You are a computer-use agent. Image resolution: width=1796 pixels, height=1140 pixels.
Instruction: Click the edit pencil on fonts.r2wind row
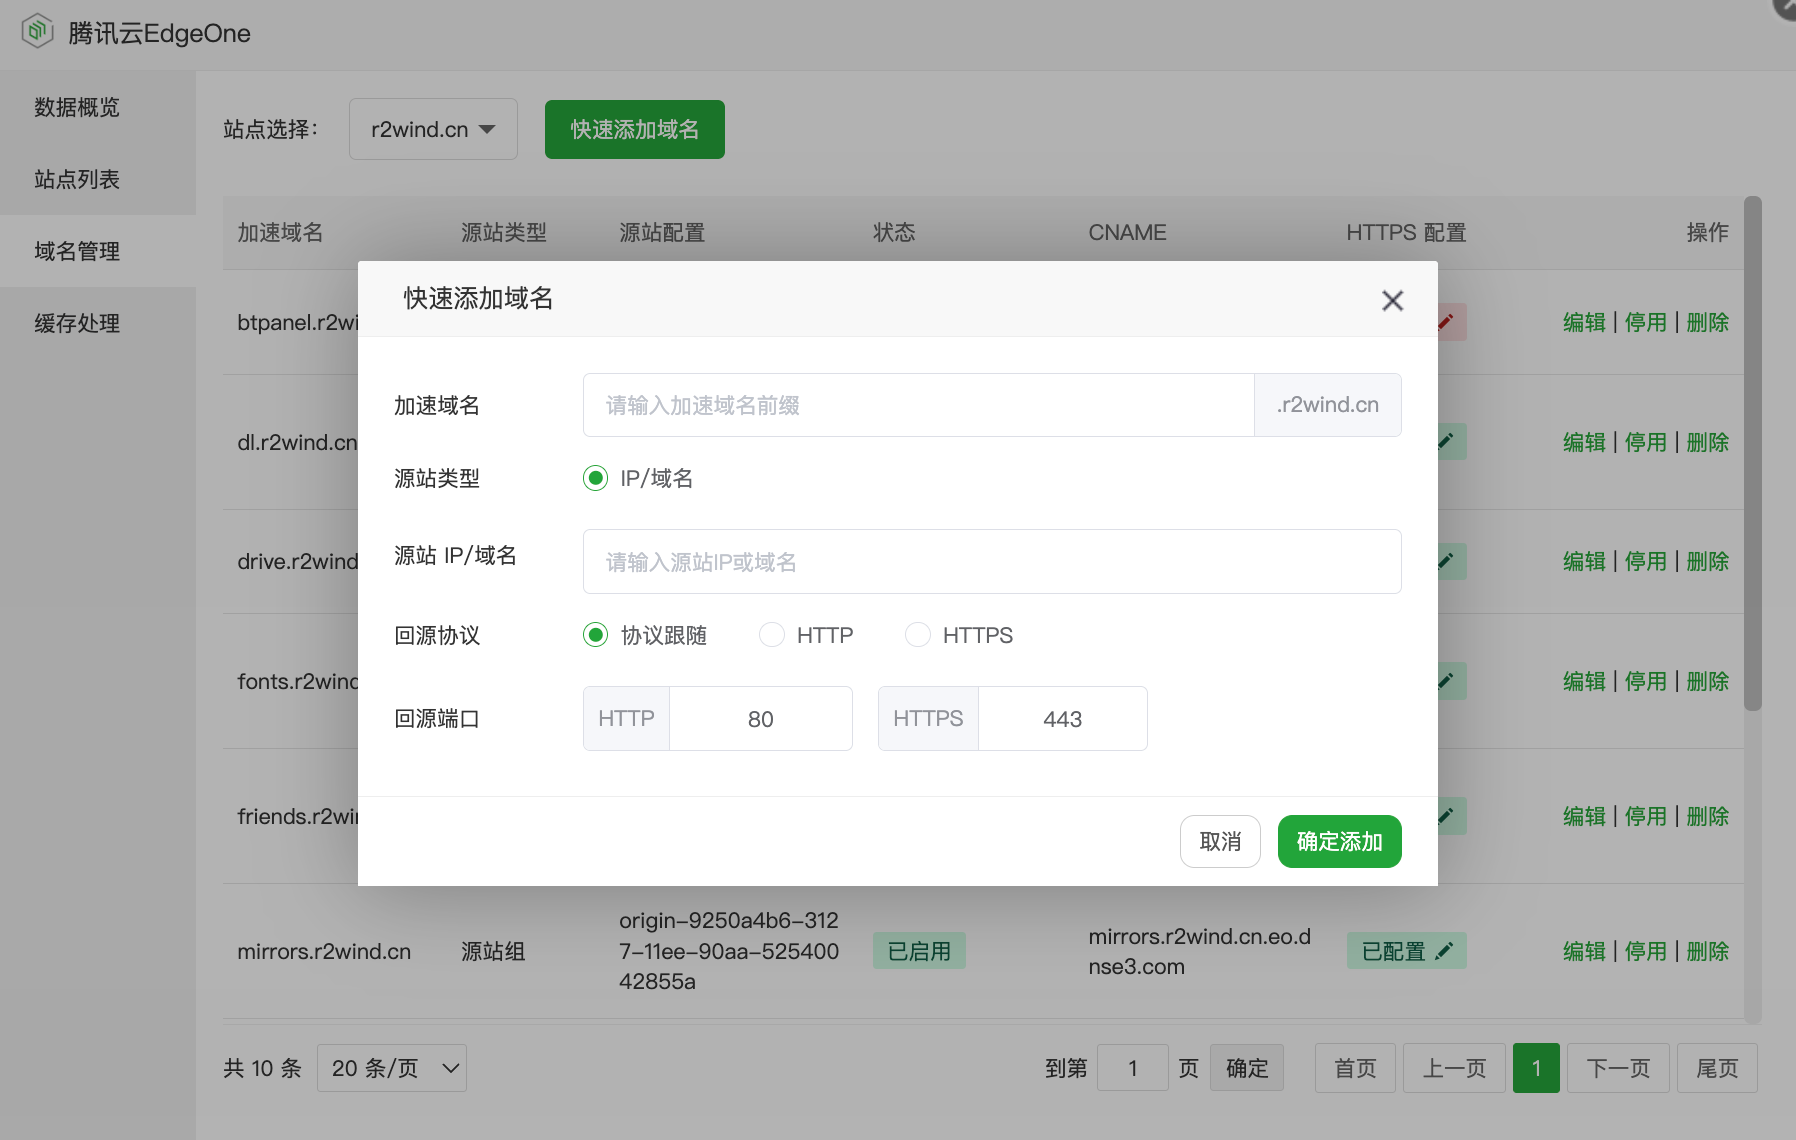(x=1443, y=681)
